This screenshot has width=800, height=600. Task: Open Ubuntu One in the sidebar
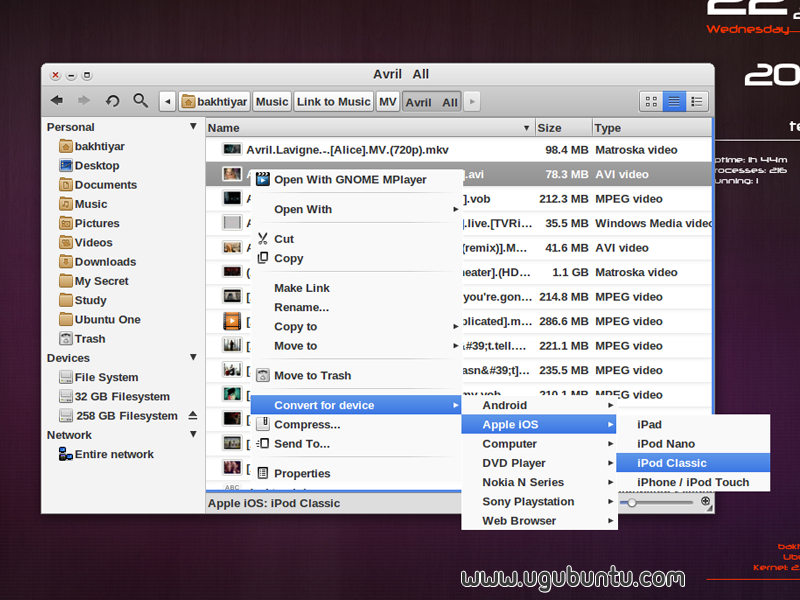[x=99, y=319]
